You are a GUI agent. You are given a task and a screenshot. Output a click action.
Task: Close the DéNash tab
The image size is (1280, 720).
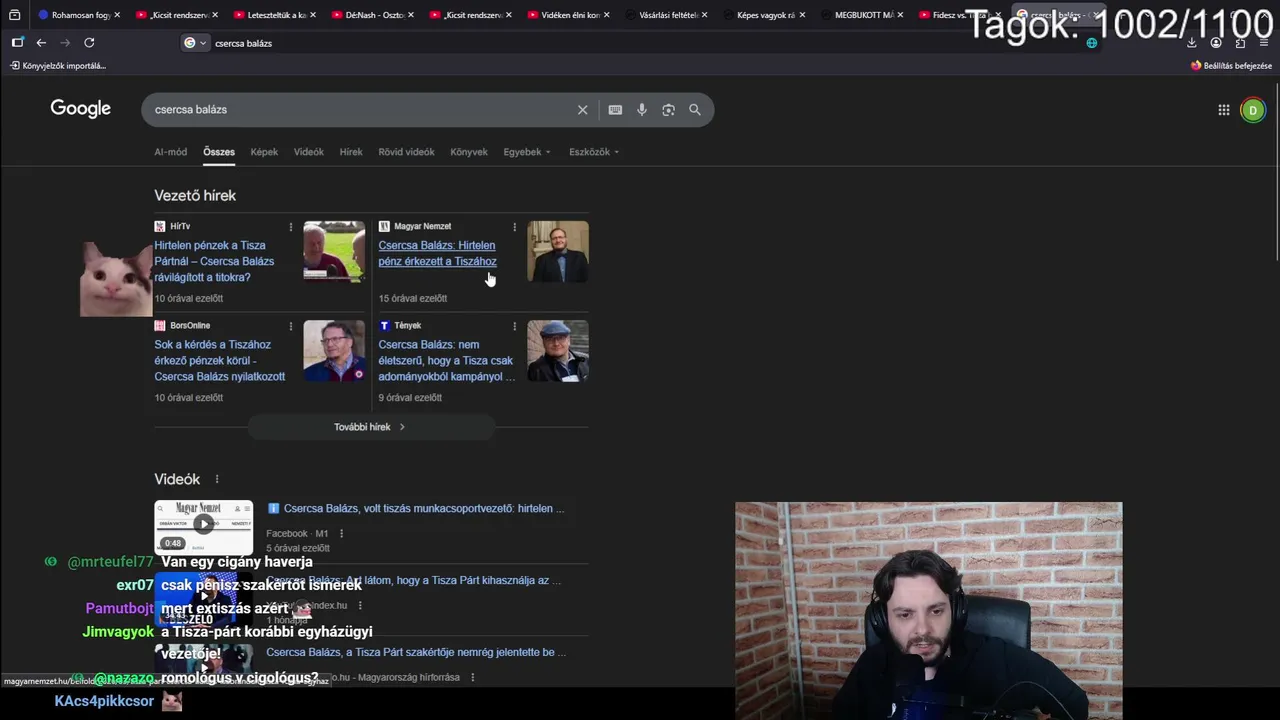point(411,15)
